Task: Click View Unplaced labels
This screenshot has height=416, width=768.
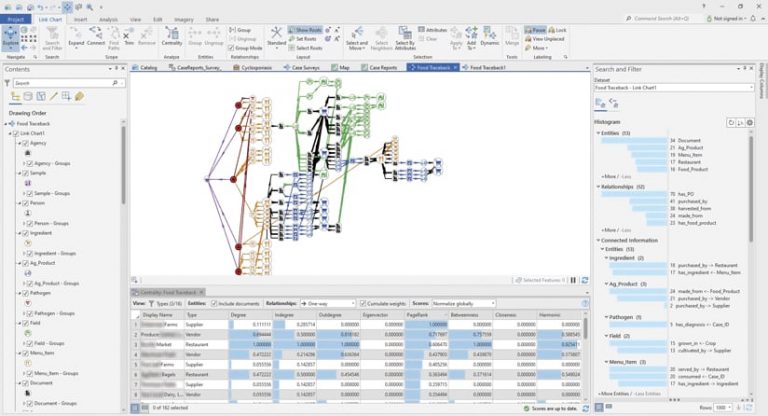Action: tap(544, 39)
